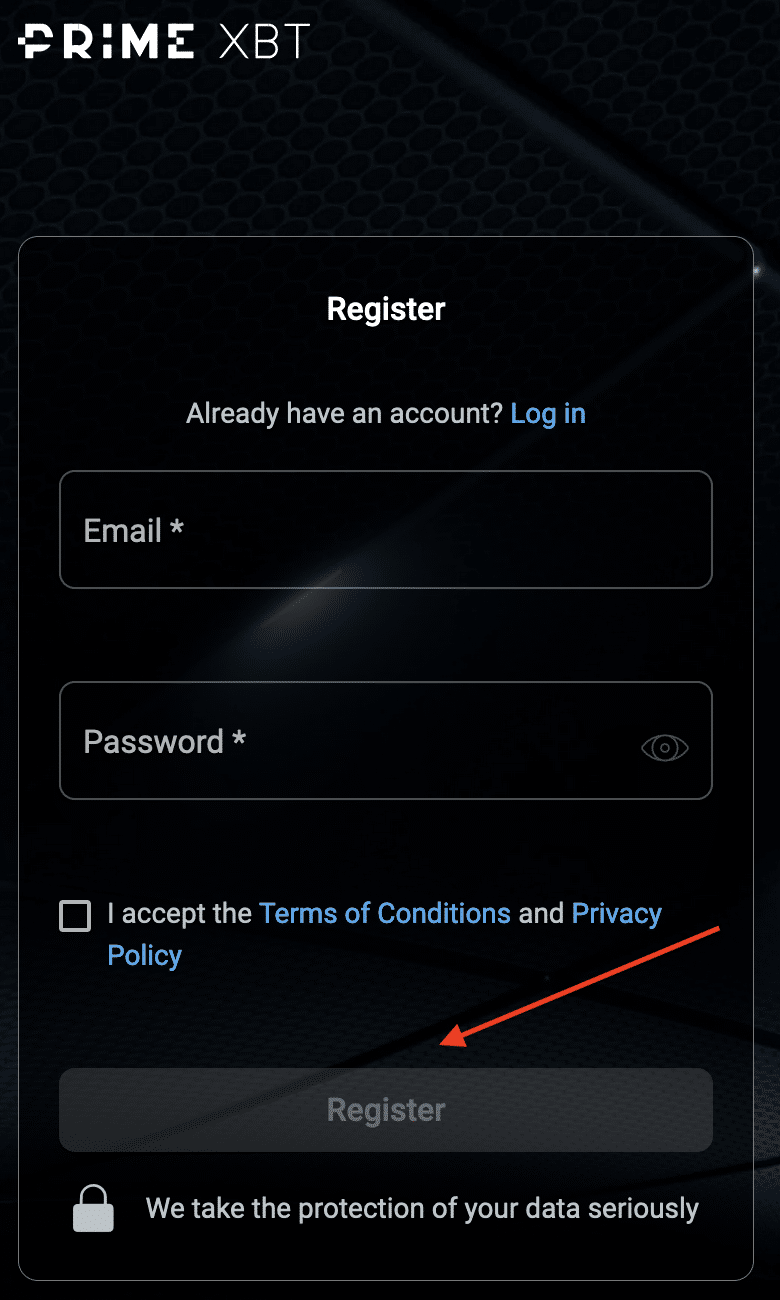Show password using the eye icon
This screenshot has height=1300, width=780.
tap(665, 747)
